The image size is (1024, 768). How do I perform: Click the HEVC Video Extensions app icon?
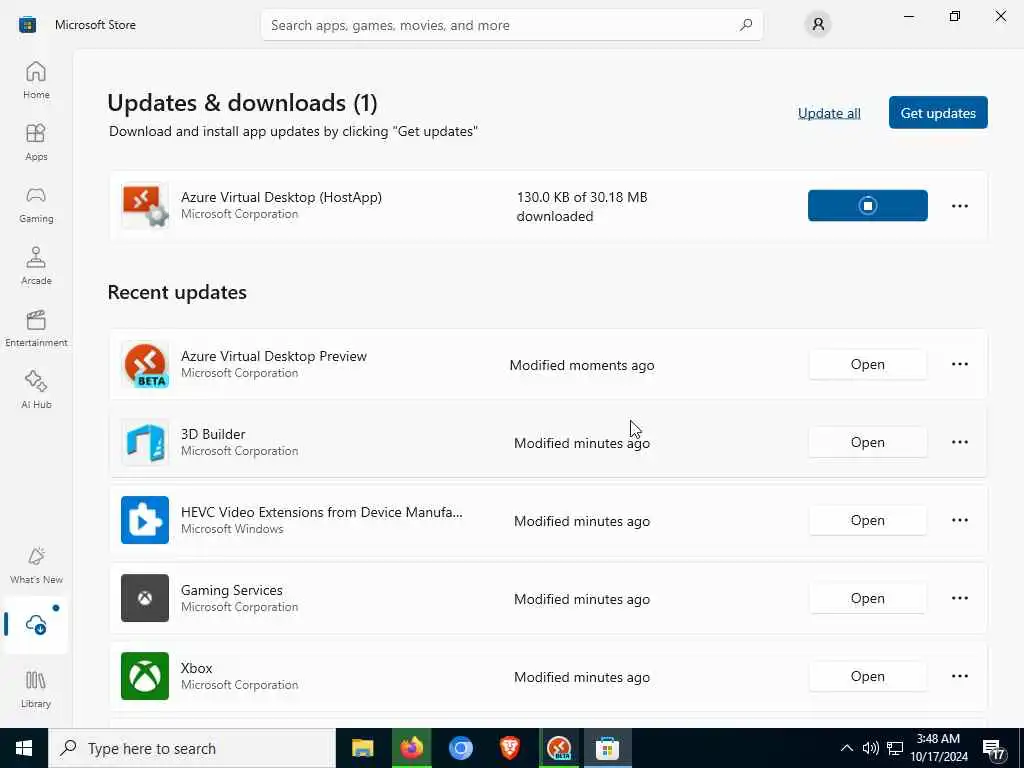coord(145,520)
